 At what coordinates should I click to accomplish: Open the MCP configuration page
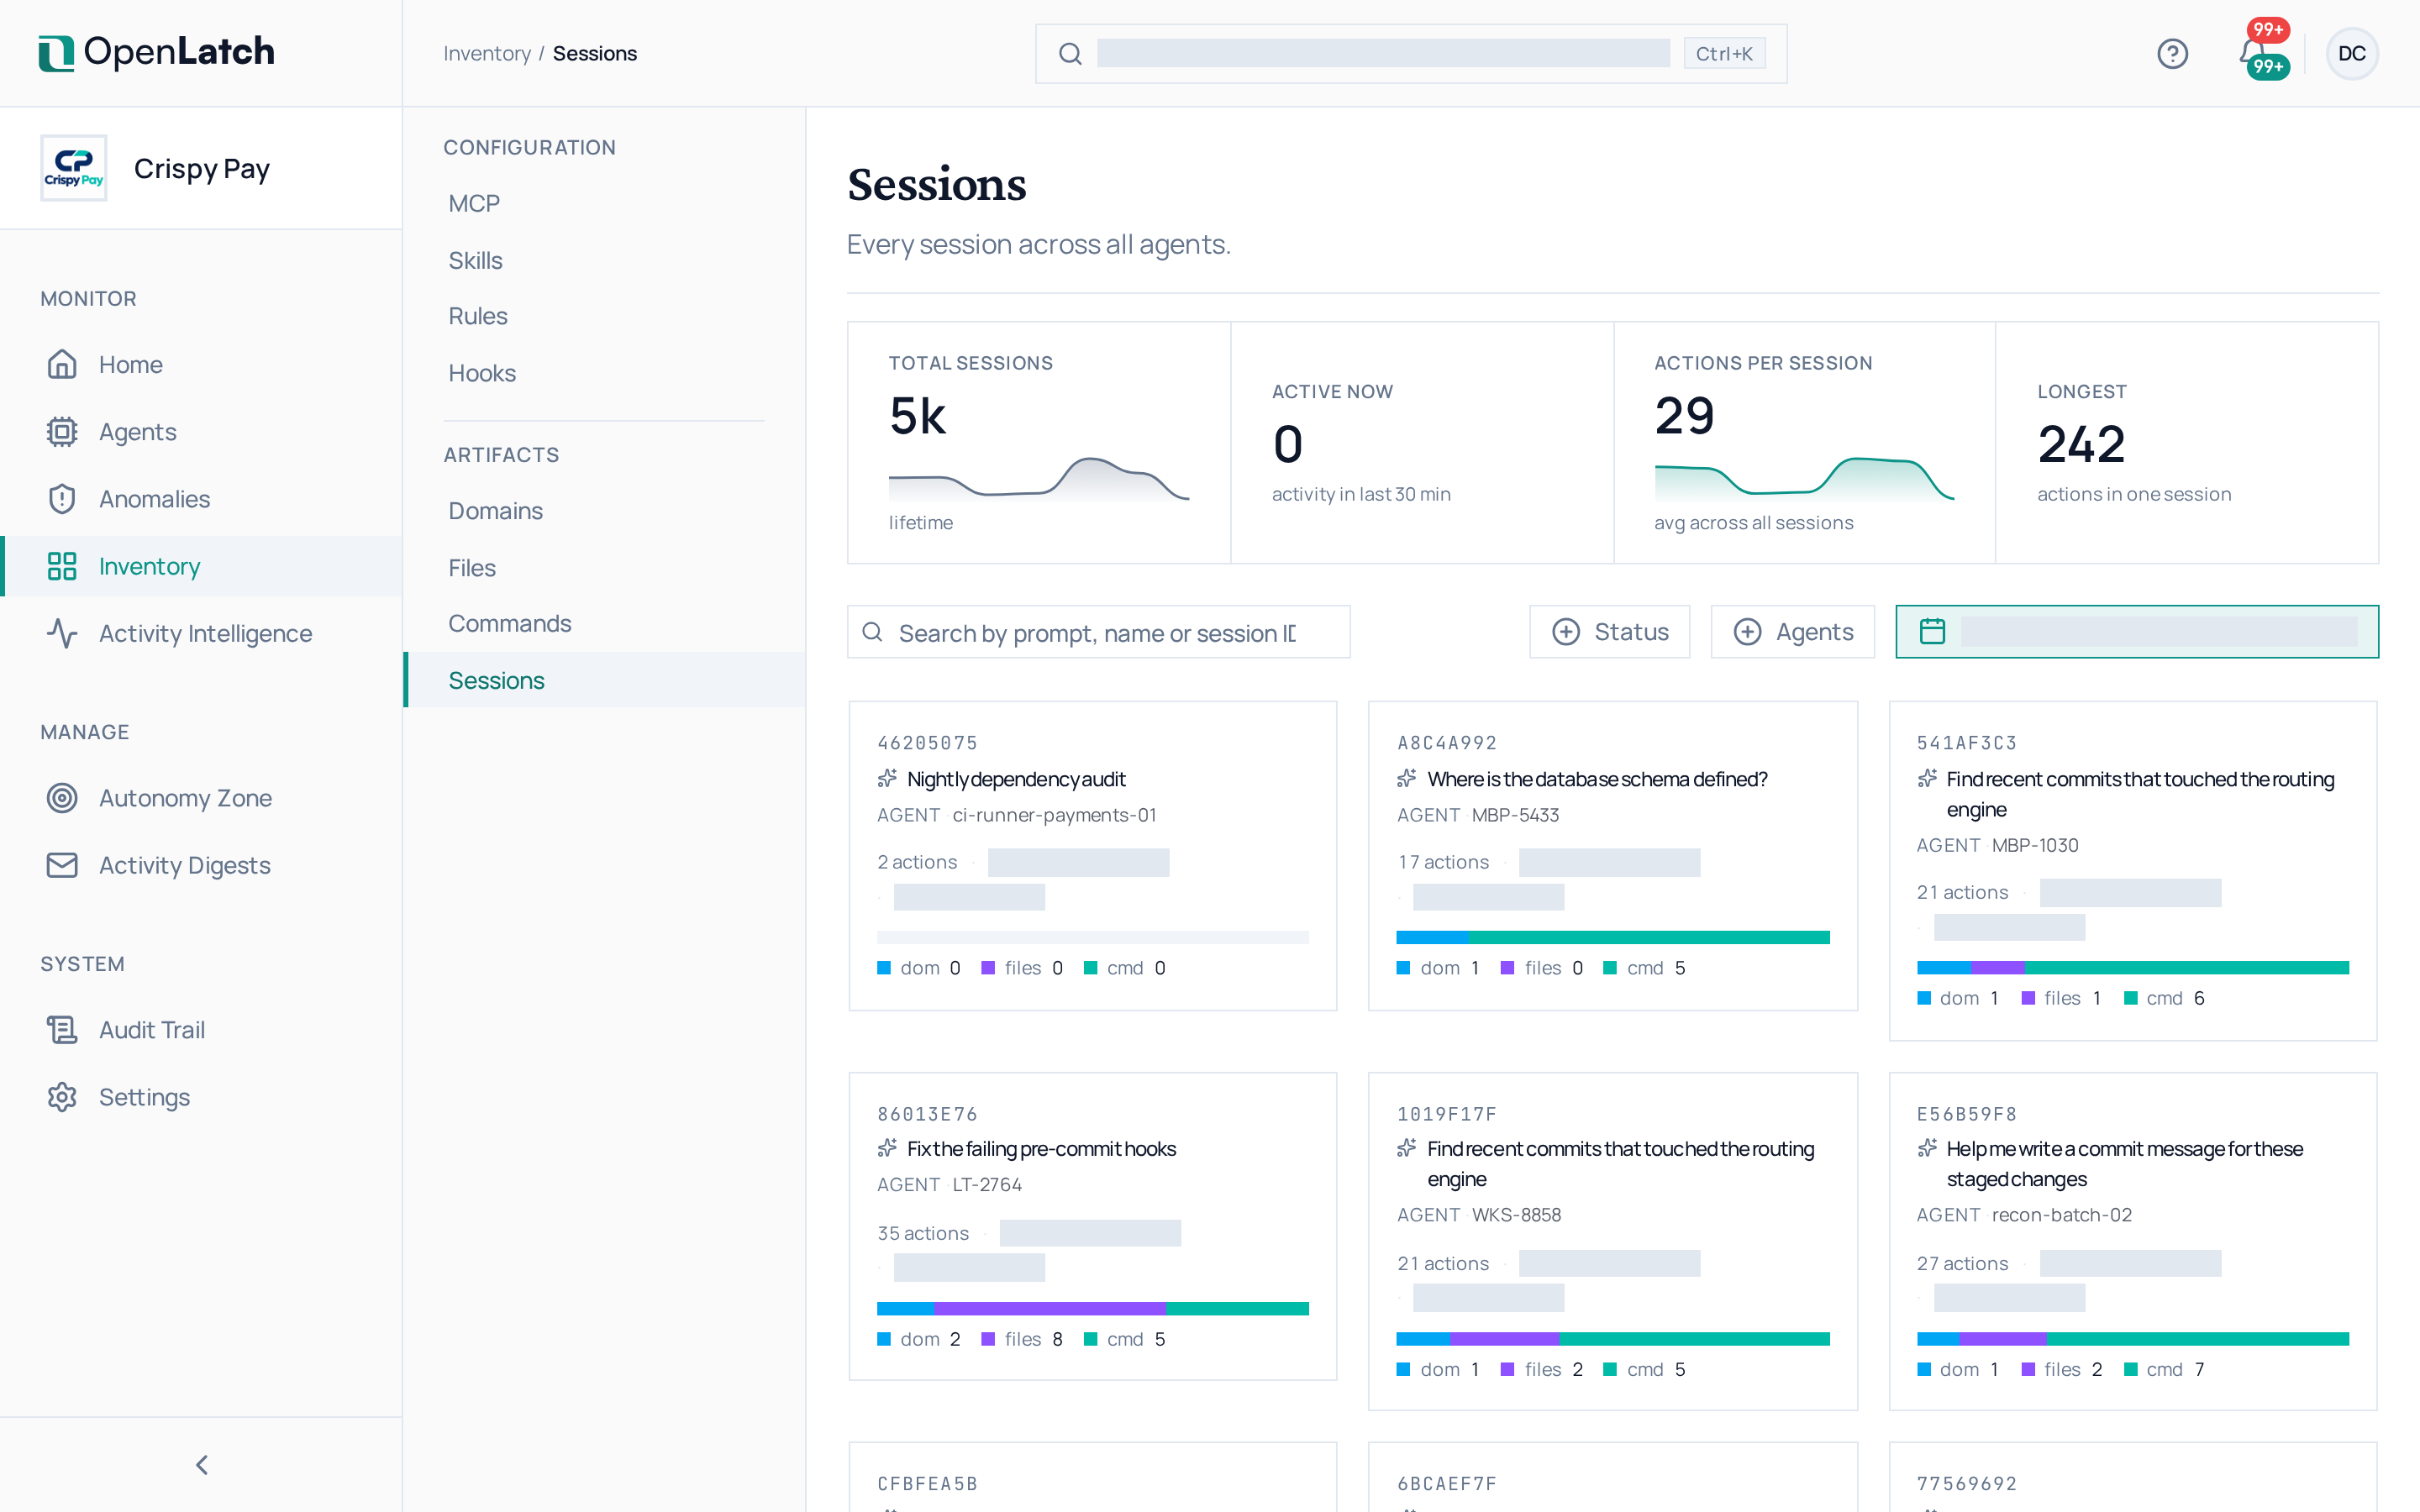pos(604,203)
